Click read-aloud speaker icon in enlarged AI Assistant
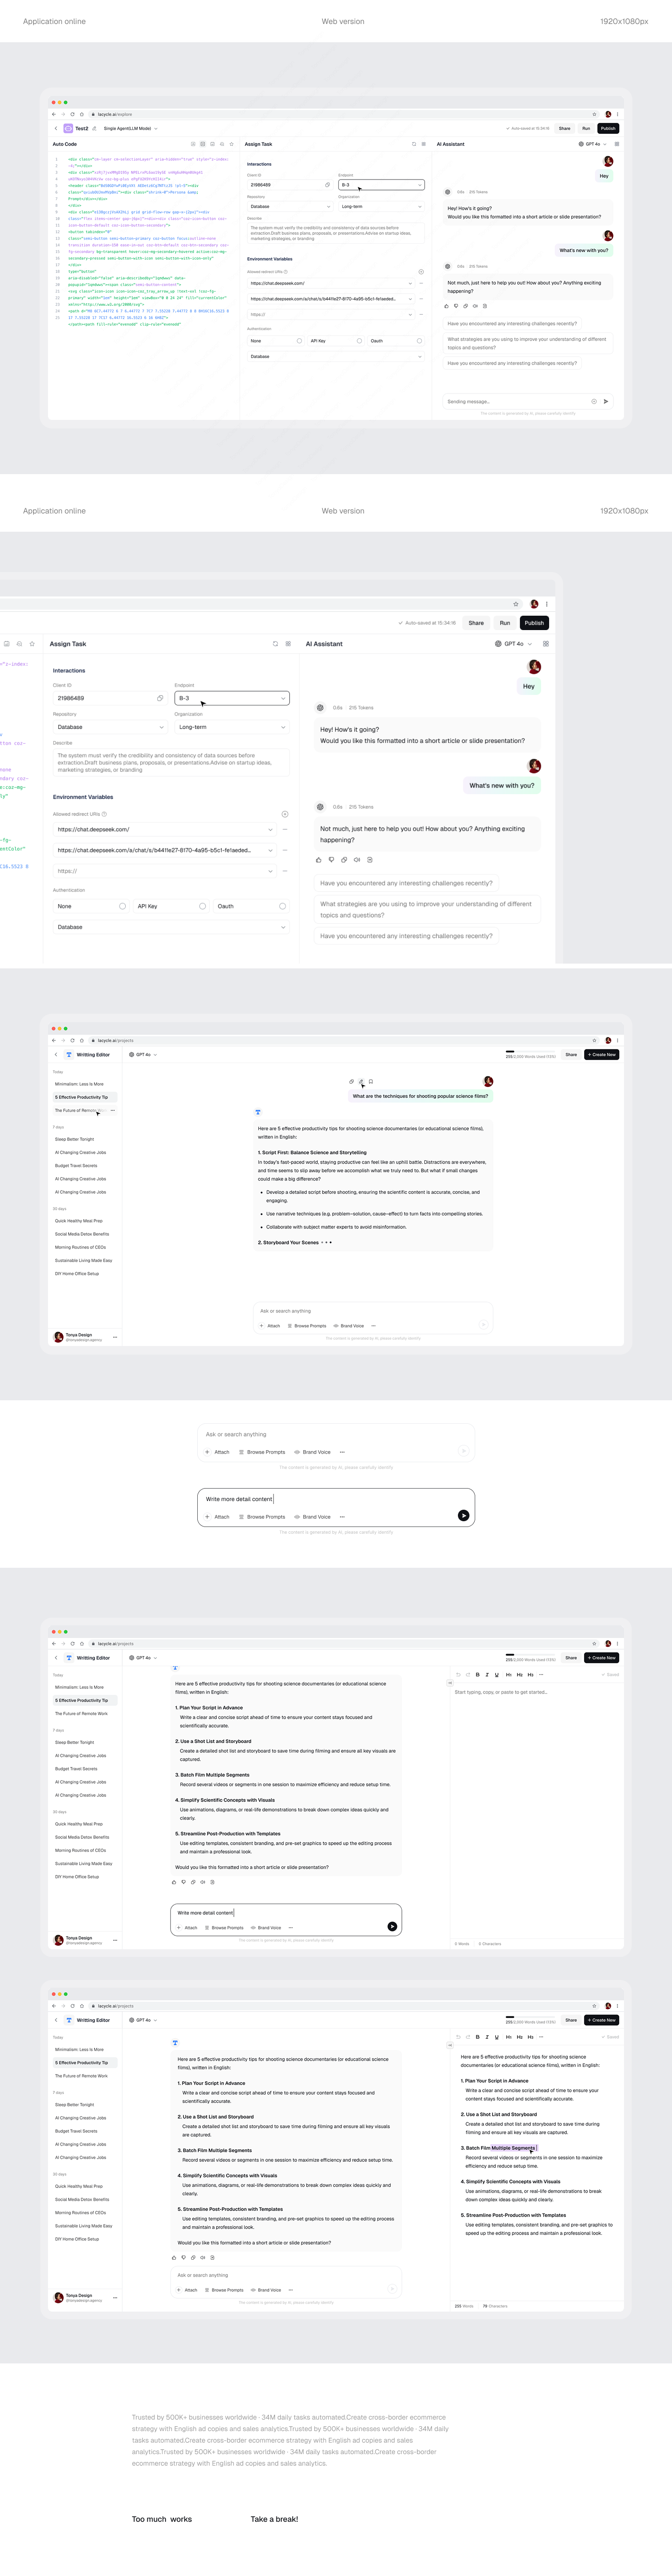Screen dimensions: 672x2576 tap(357, 859)
